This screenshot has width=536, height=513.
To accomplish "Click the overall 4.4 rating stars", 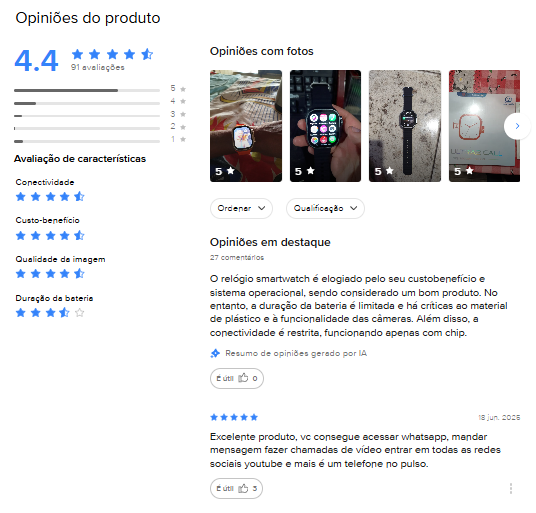I will [x=112, y=54].
